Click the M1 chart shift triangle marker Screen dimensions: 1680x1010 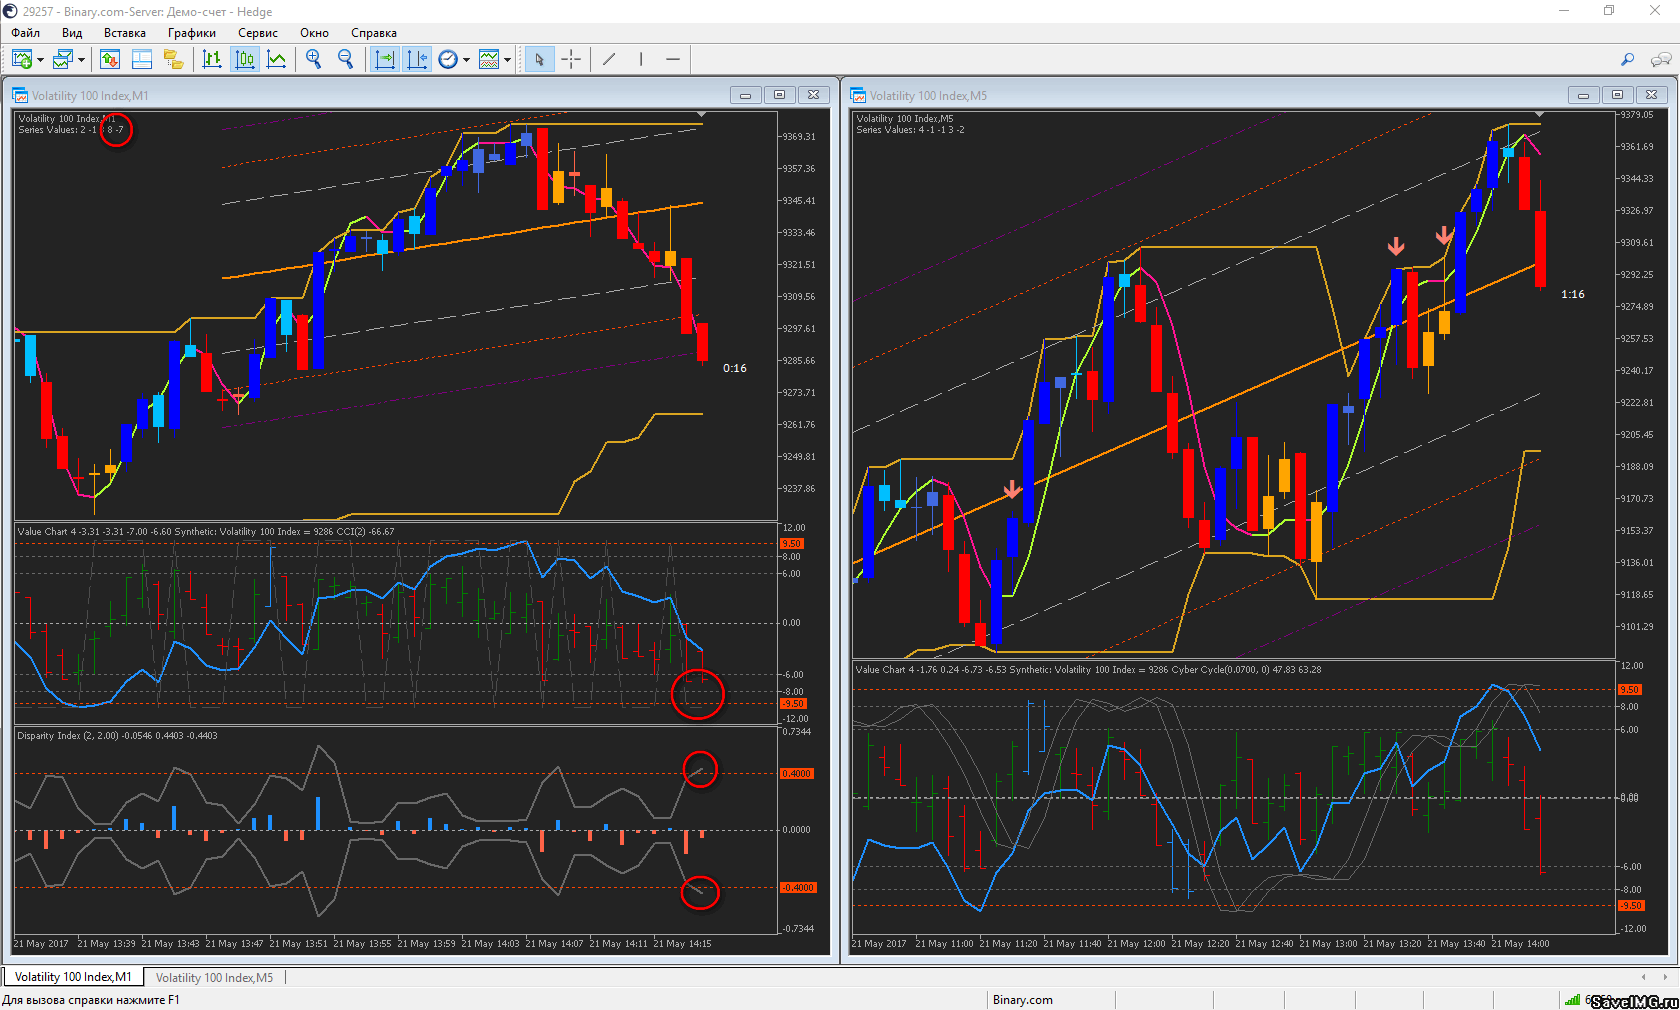pos(701,115)
